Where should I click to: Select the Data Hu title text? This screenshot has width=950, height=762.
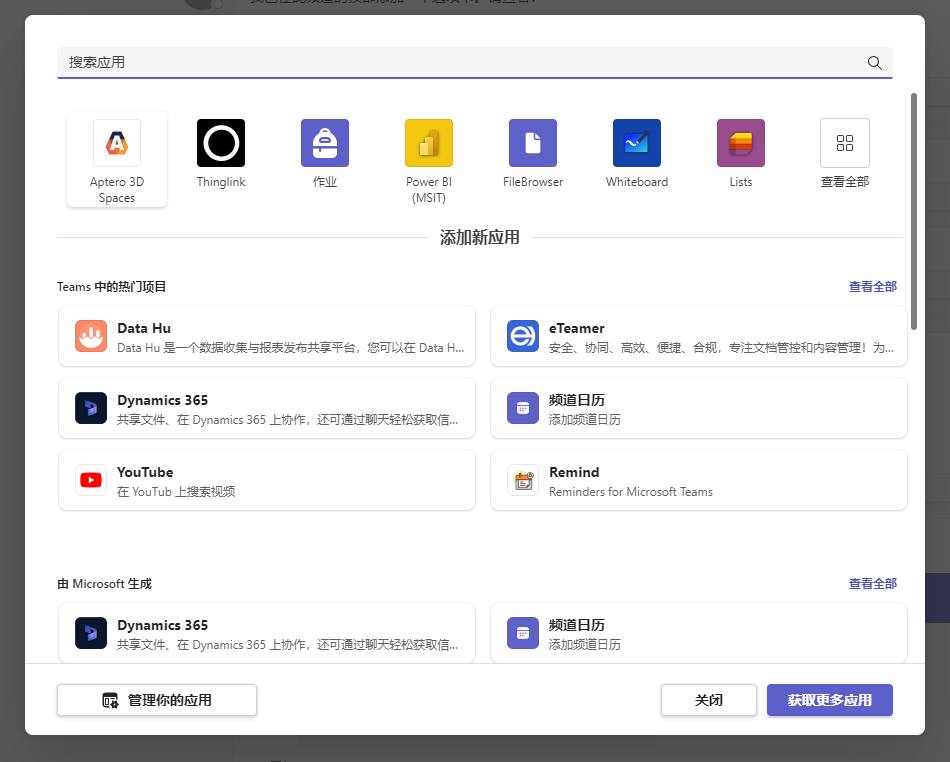[x=144, y=328]
